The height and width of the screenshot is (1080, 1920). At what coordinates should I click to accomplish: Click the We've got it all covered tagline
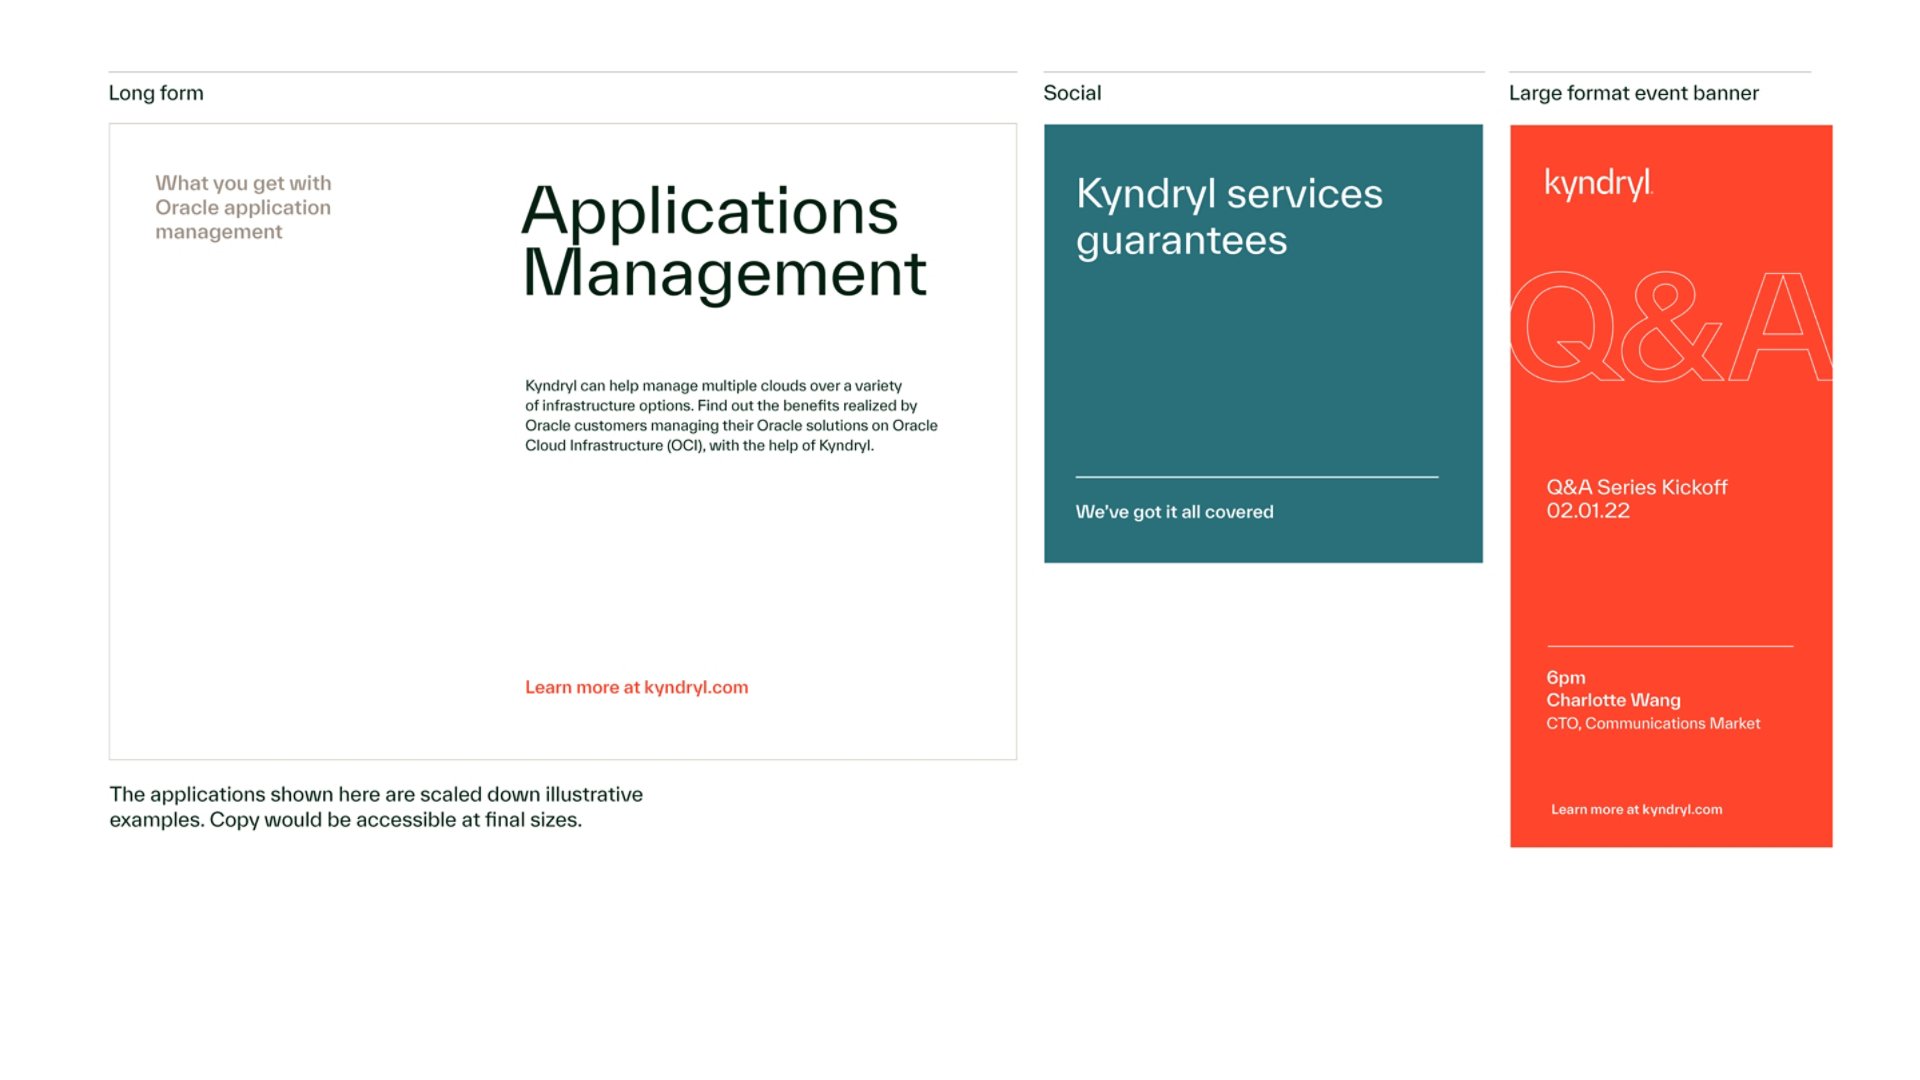[x=1174, y=512]
